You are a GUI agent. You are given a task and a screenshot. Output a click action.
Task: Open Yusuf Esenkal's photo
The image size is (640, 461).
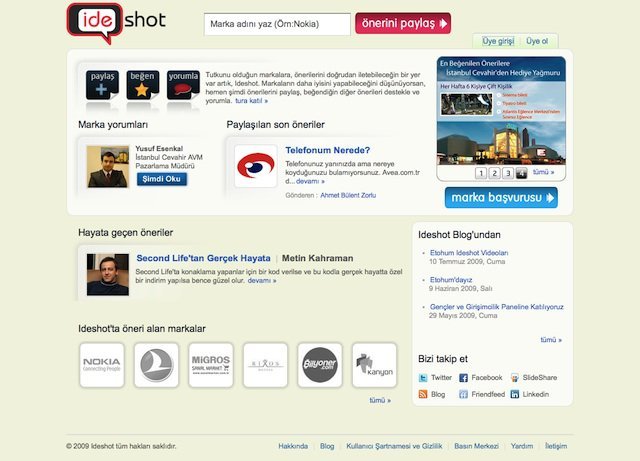pos(108,167)
